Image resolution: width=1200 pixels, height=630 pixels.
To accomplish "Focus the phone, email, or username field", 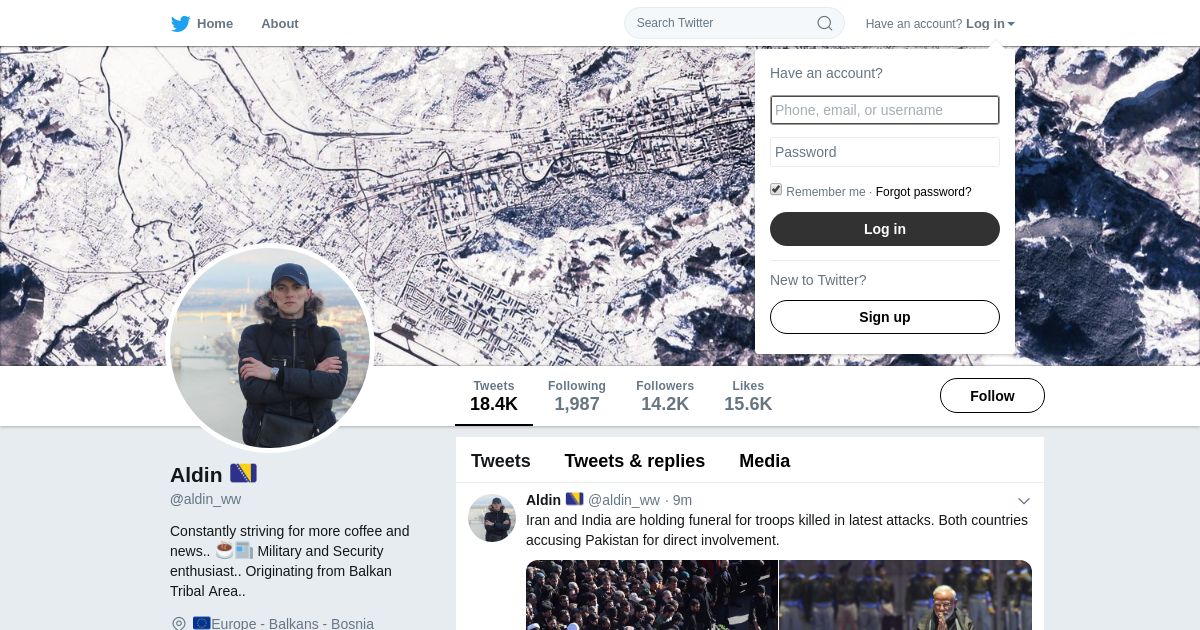I will pos(885,110).
